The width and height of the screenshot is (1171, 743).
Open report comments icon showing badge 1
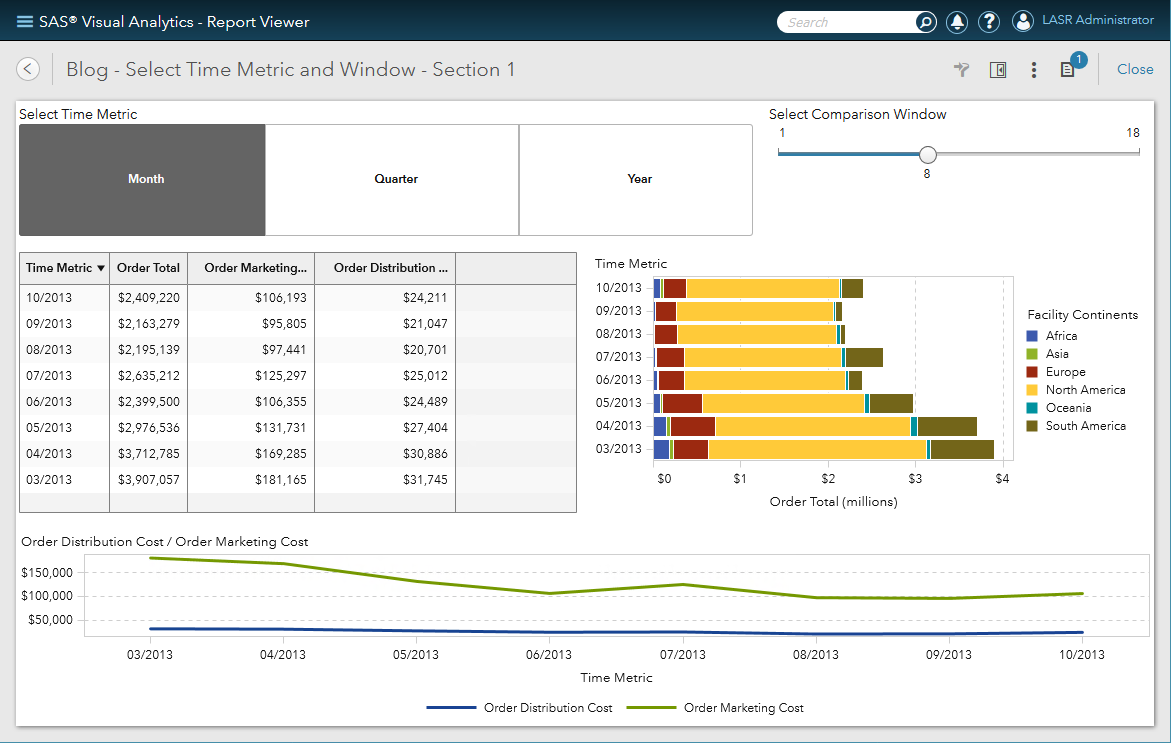pyautogui.click(x=1068, y=70)
